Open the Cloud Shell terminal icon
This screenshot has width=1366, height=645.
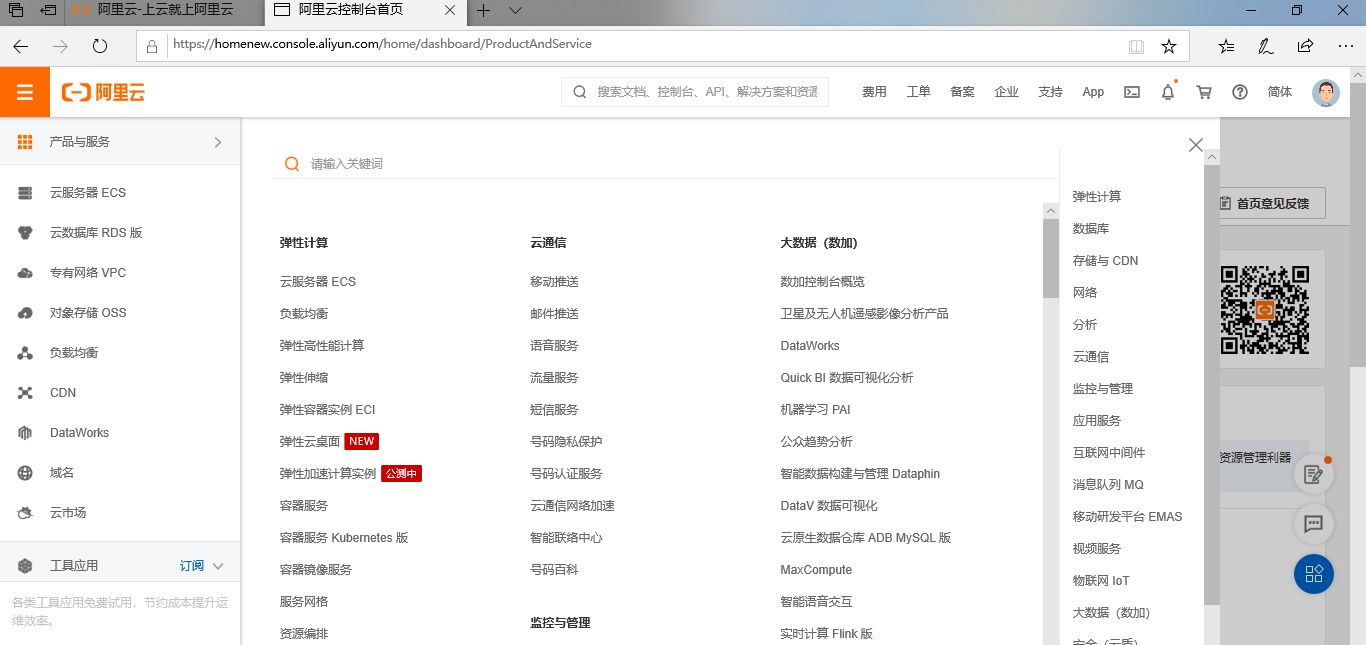(1132, 92)
